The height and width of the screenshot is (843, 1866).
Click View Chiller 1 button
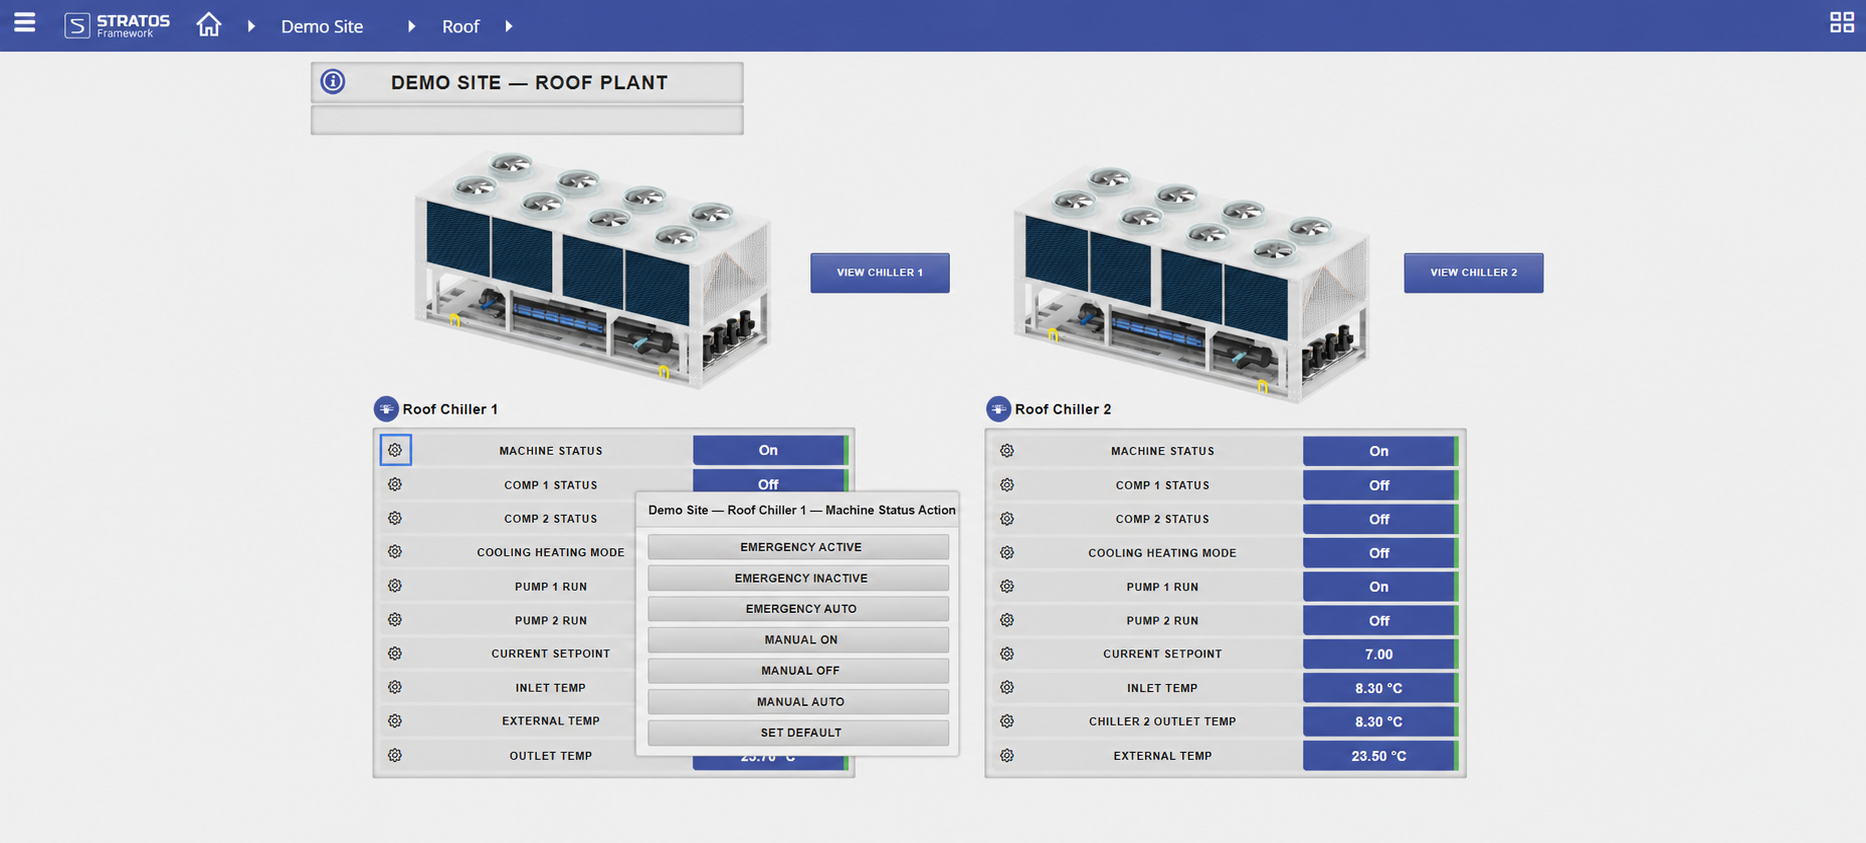880,273
